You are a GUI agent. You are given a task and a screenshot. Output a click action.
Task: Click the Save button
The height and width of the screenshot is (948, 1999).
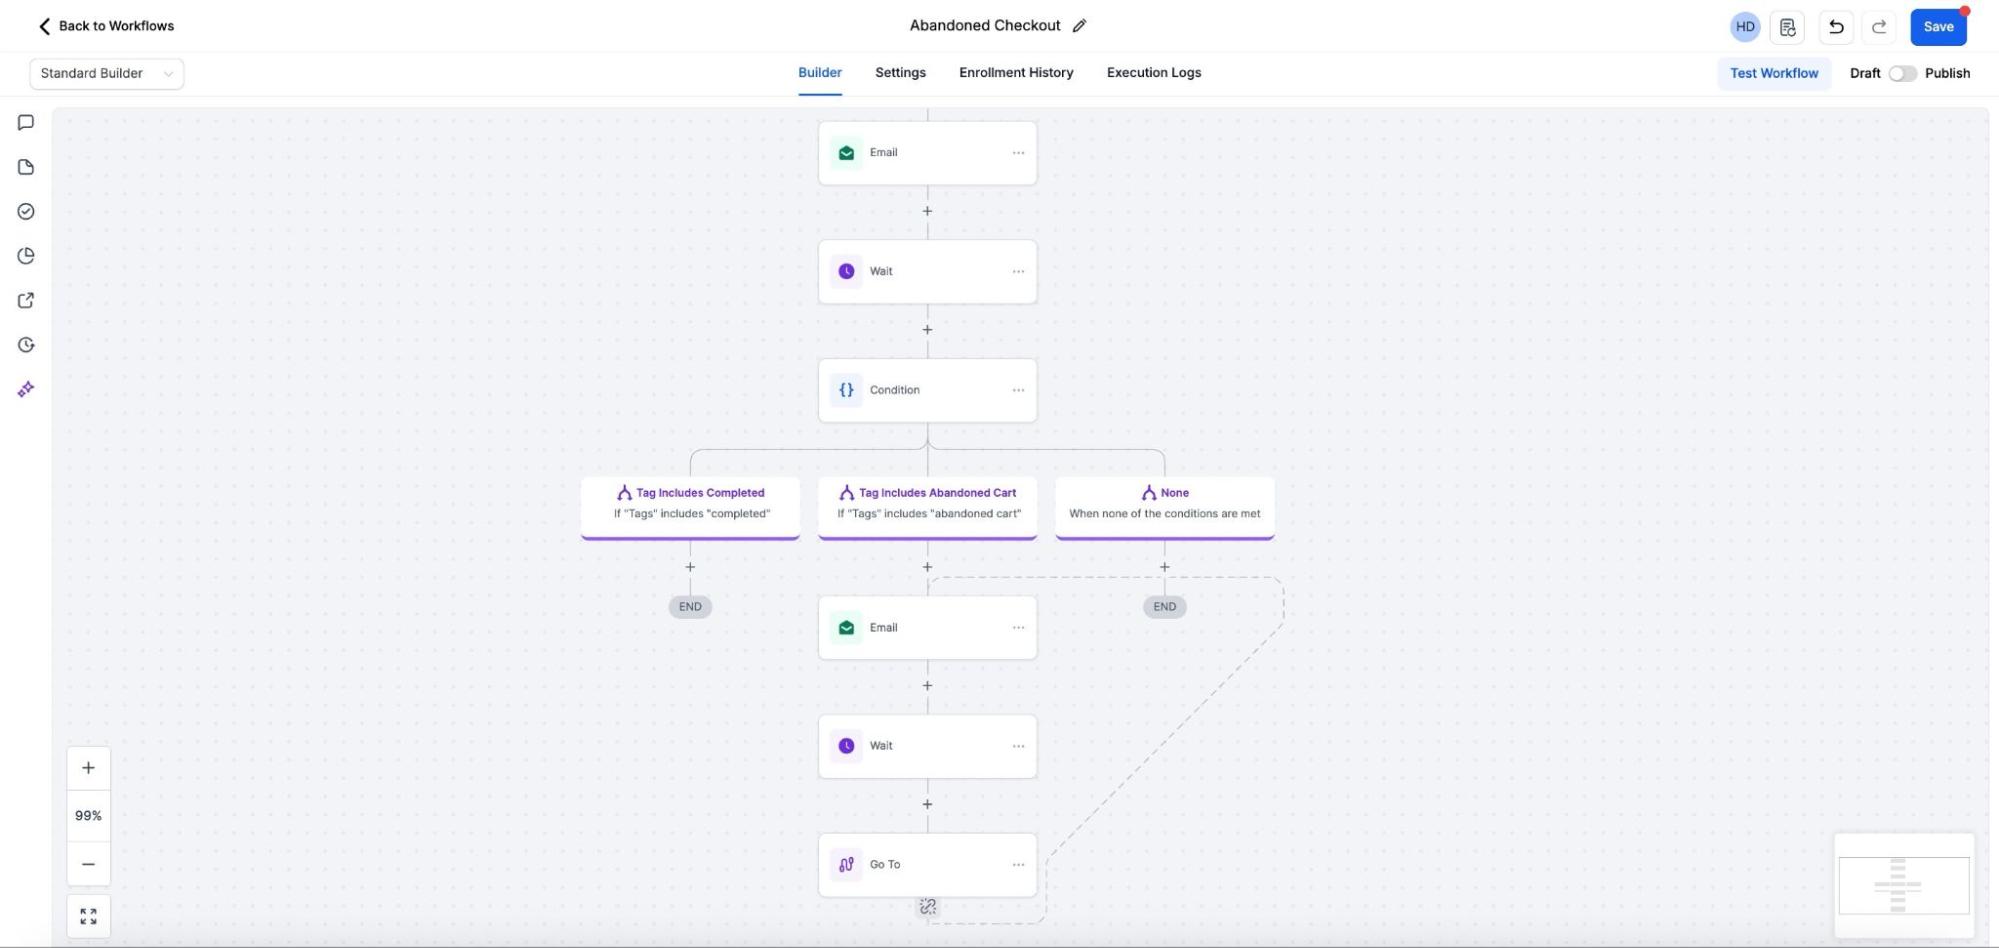pyautogui.click(x=1937, y=27)
